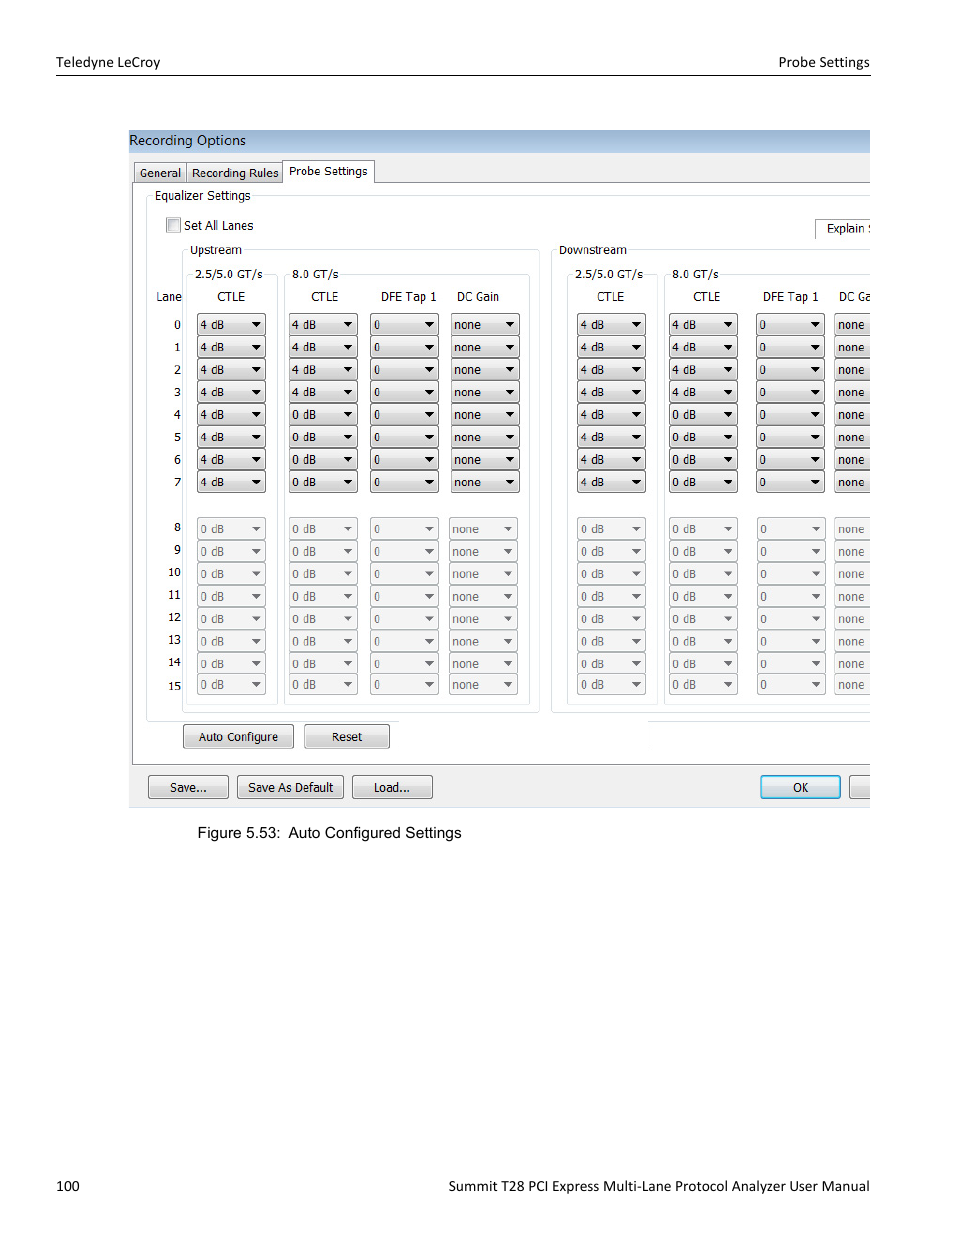Open Upstream DFE Tap 1 dropdown for lane 5

pos(404,437)
